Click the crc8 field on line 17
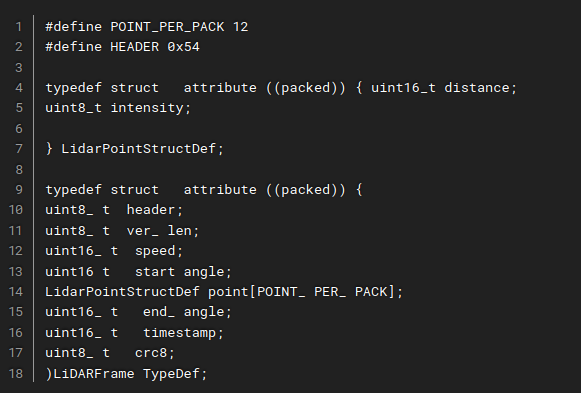The height and width of the screenshot is (393, 581). click(151, 353)
